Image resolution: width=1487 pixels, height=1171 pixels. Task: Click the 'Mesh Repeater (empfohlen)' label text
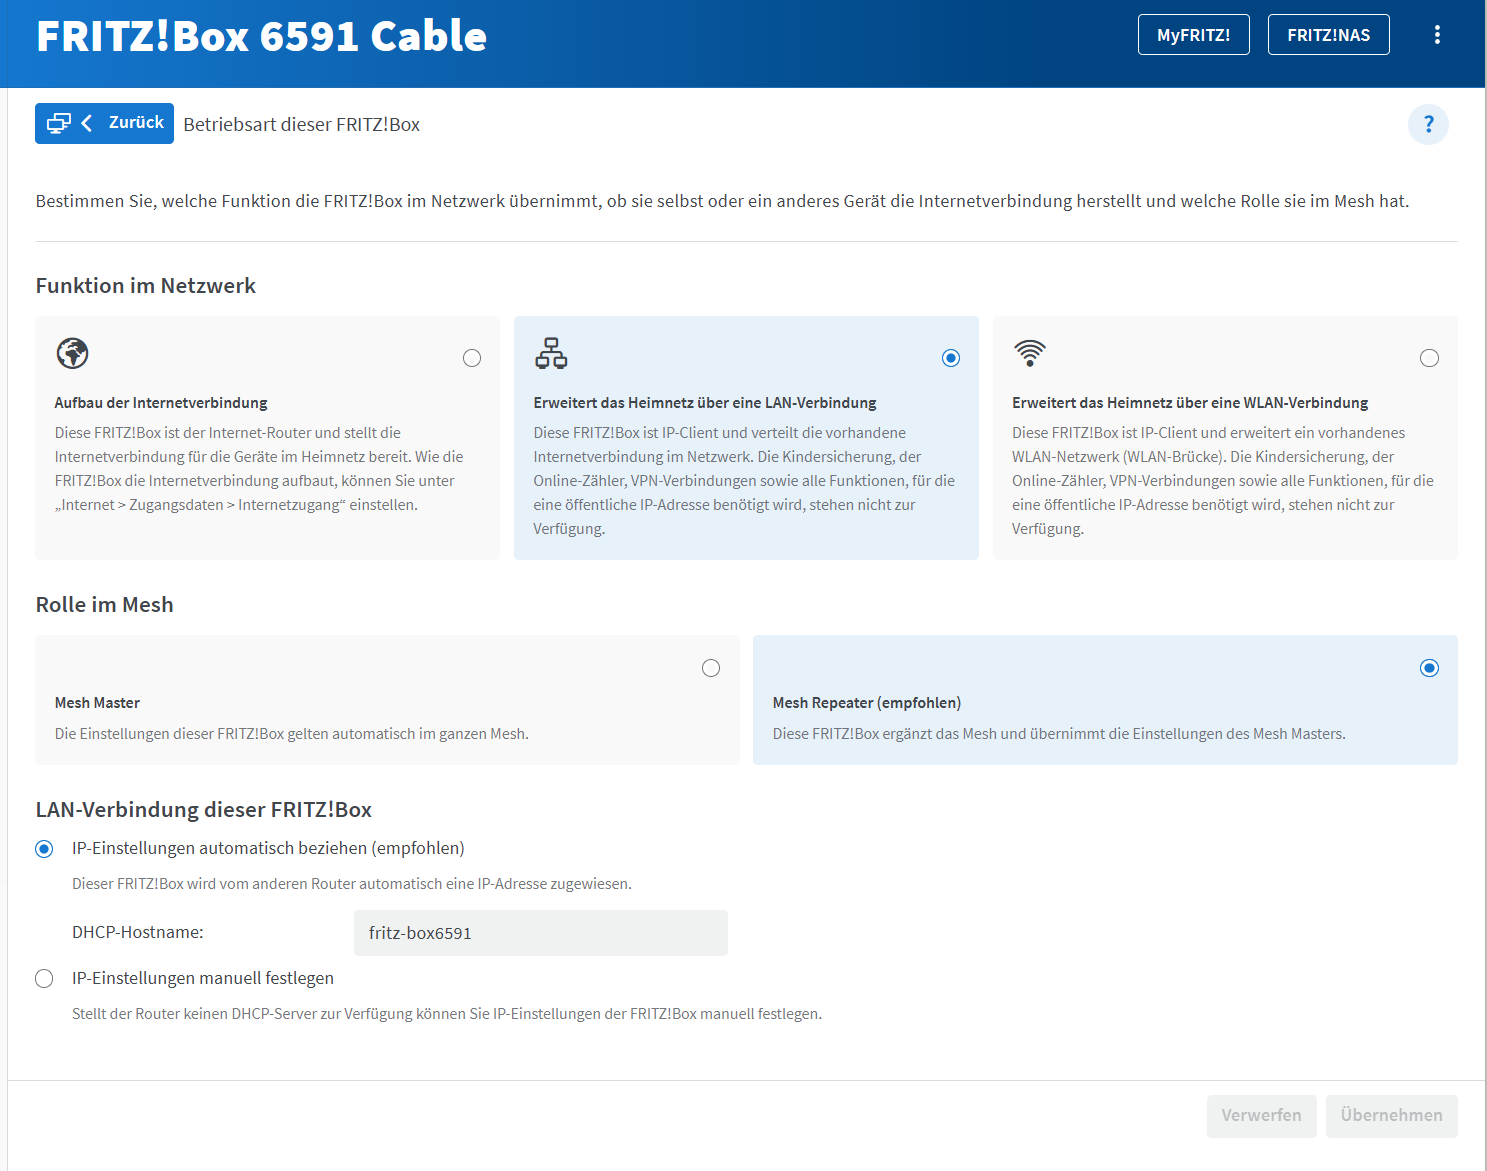click(x=867, y=703)
